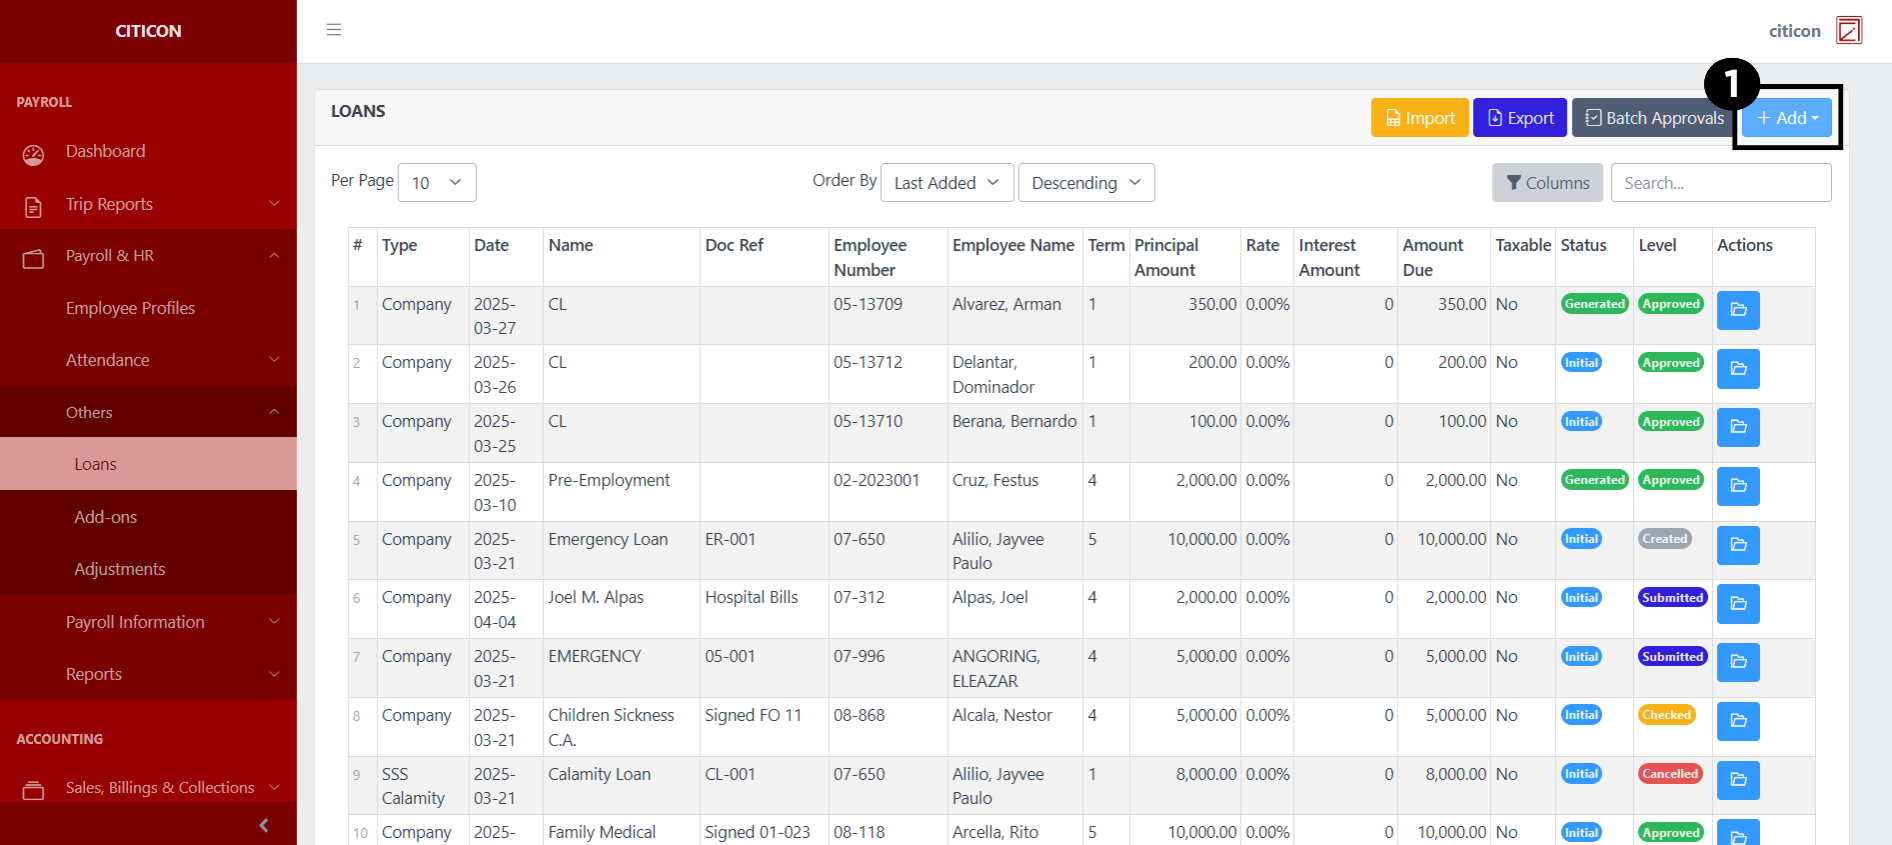
Task: Open folder action for Alpas, Joel loan
Action: tap(1738, 604)
